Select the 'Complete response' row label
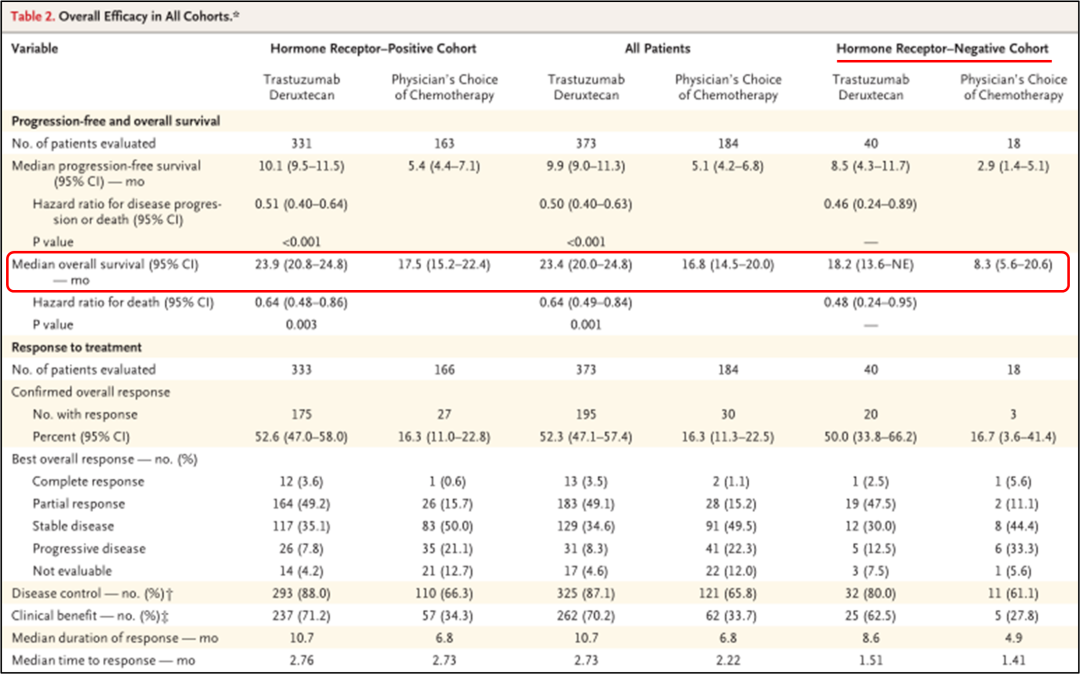This screenshot has height=674, width=1080. tap(88, 482)
